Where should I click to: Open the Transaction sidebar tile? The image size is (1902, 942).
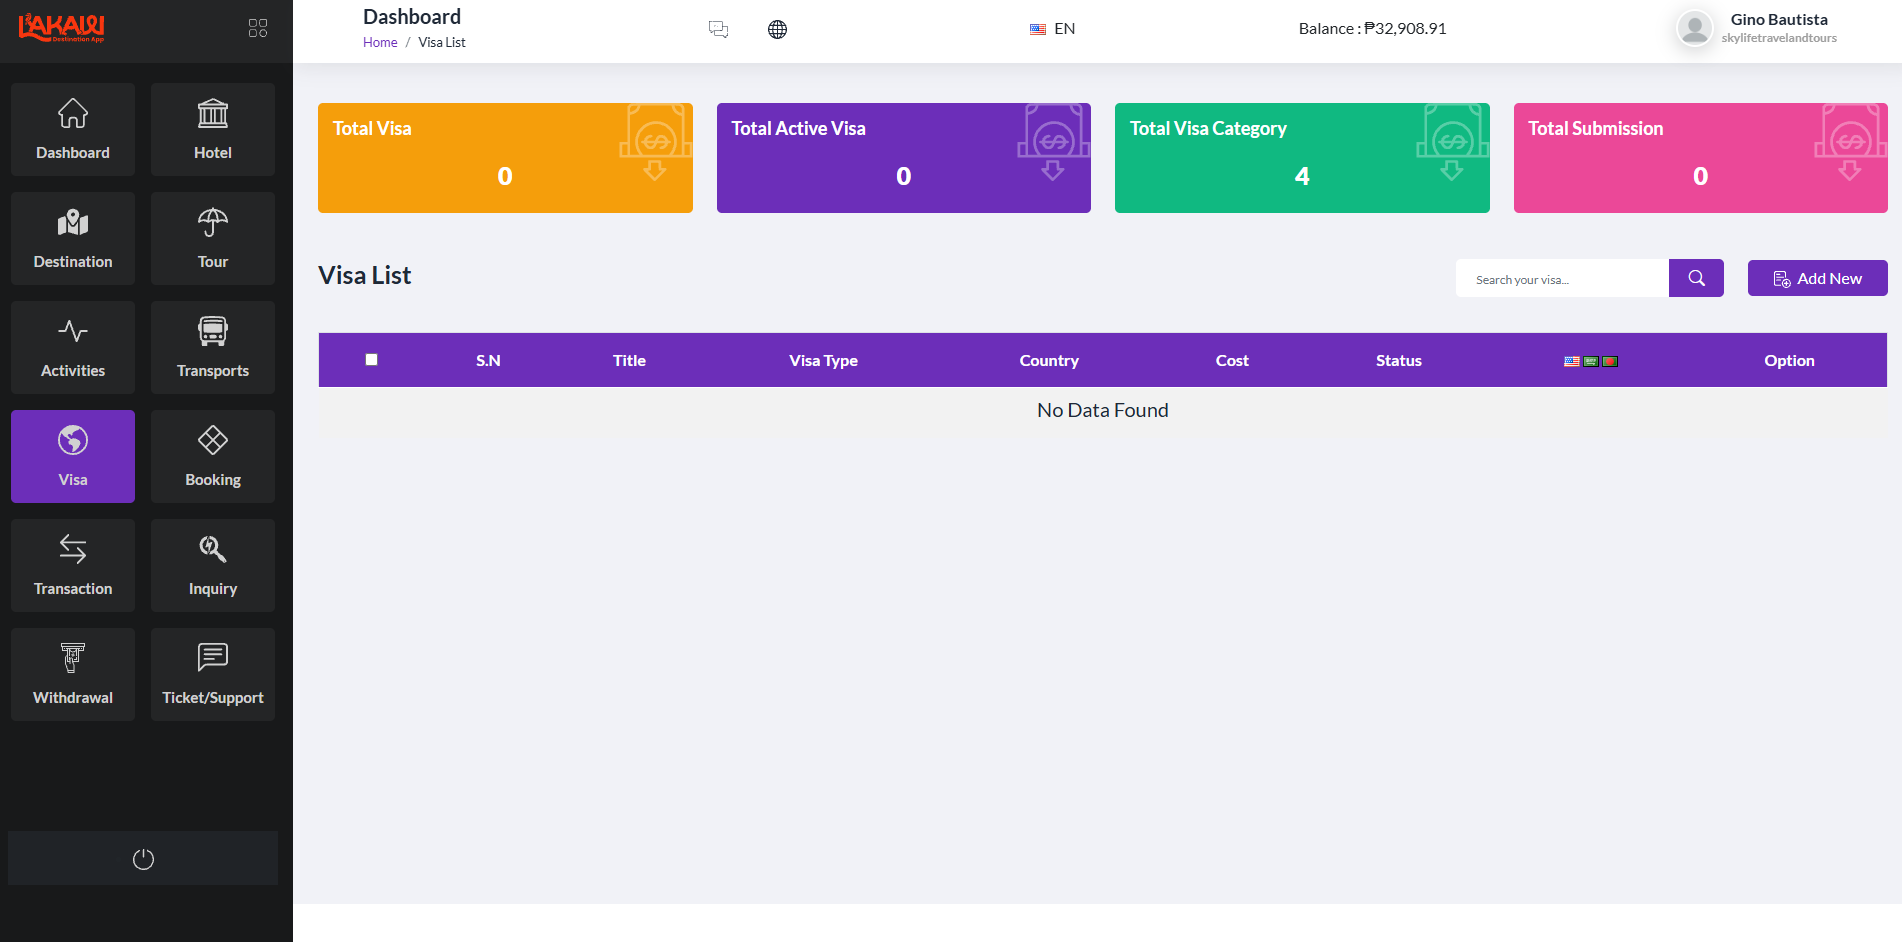[x=73, y=566]
